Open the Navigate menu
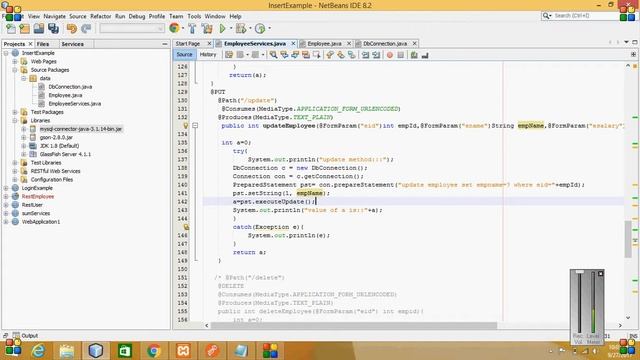 54,16
